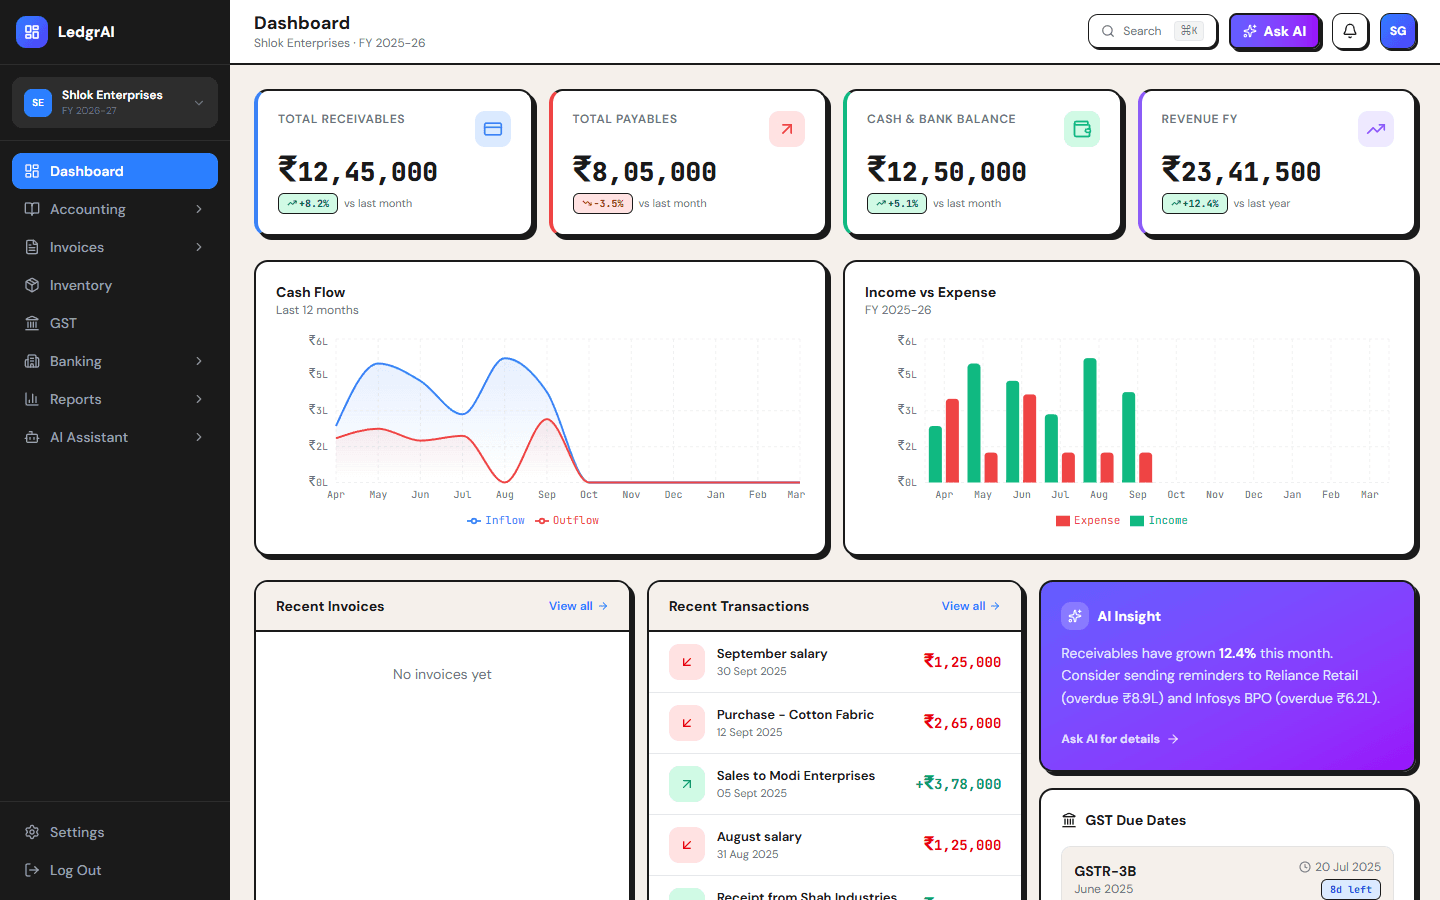Select Dashboard in the sidebar
This screenshot has width=1440, height=900.
click(115, 171)
